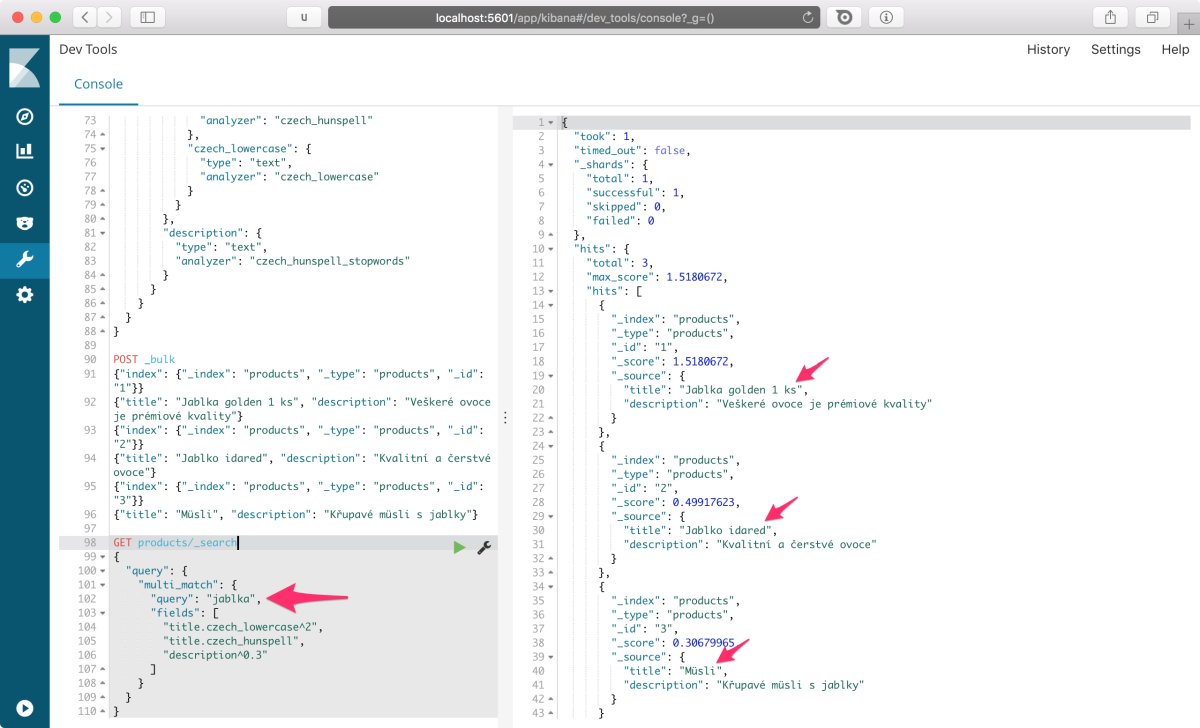Image resolution: width=1200 pixels, height=728 pixels.
Task: Run the request with green play button
Action: pyautogui.click(x=459, y=547)
